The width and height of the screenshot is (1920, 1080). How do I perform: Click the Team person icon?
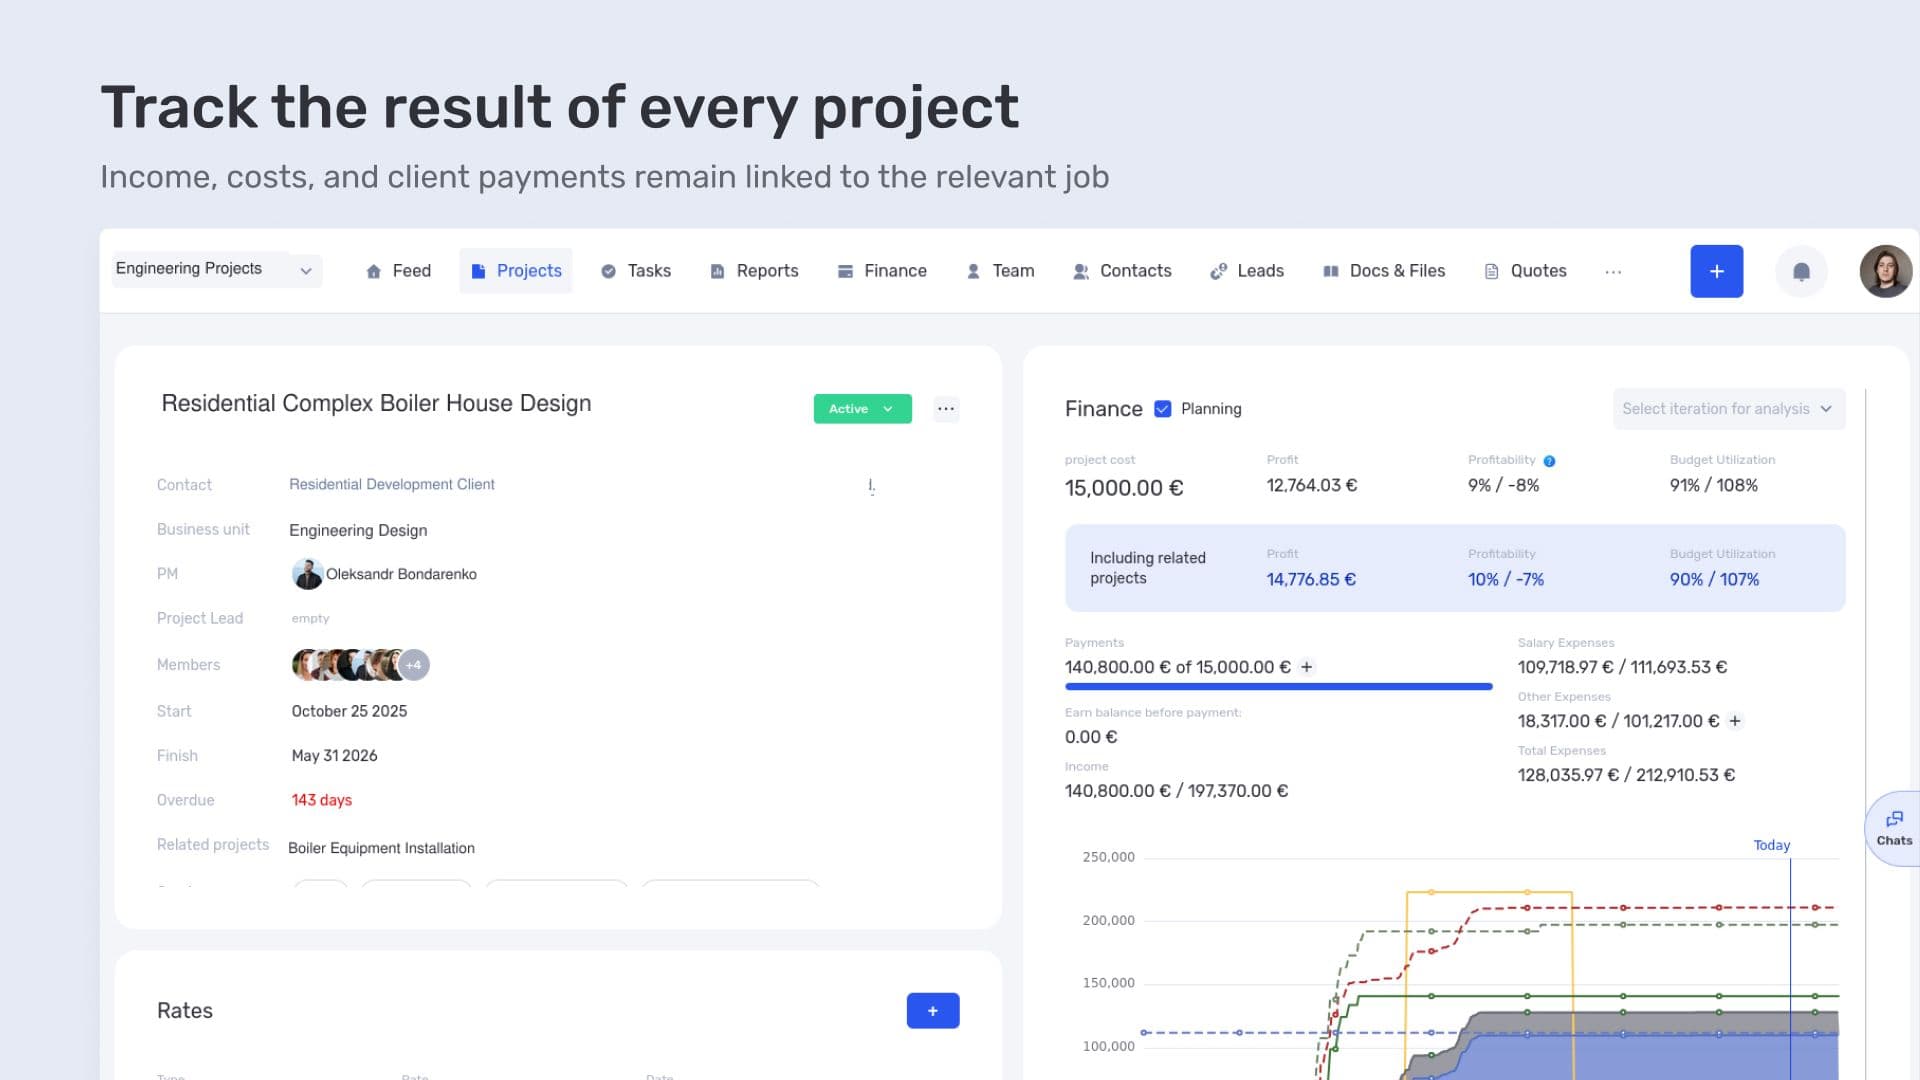(973, 271)
